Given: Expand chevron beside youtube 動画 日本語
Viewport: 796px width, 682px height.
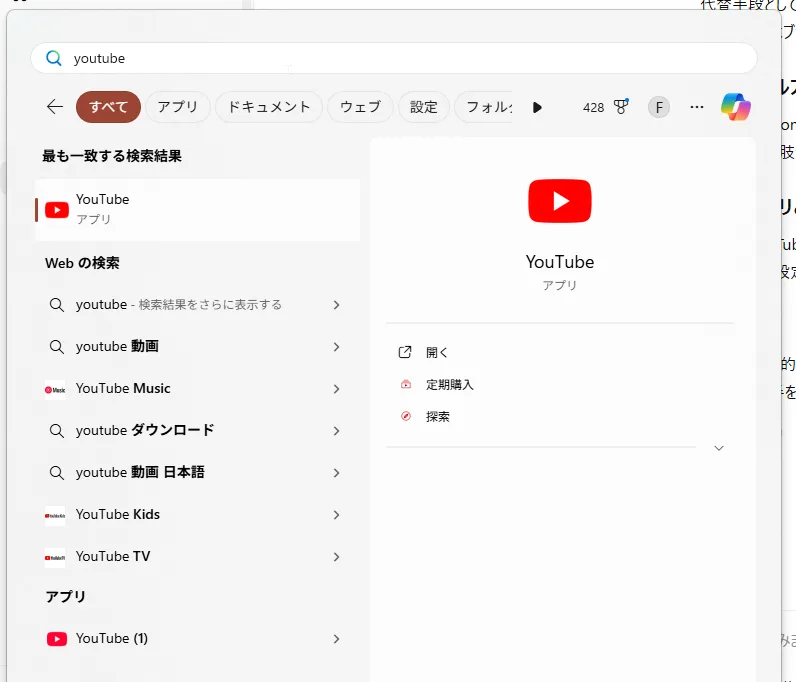Looking at the screenshot, I should point(336,473).
